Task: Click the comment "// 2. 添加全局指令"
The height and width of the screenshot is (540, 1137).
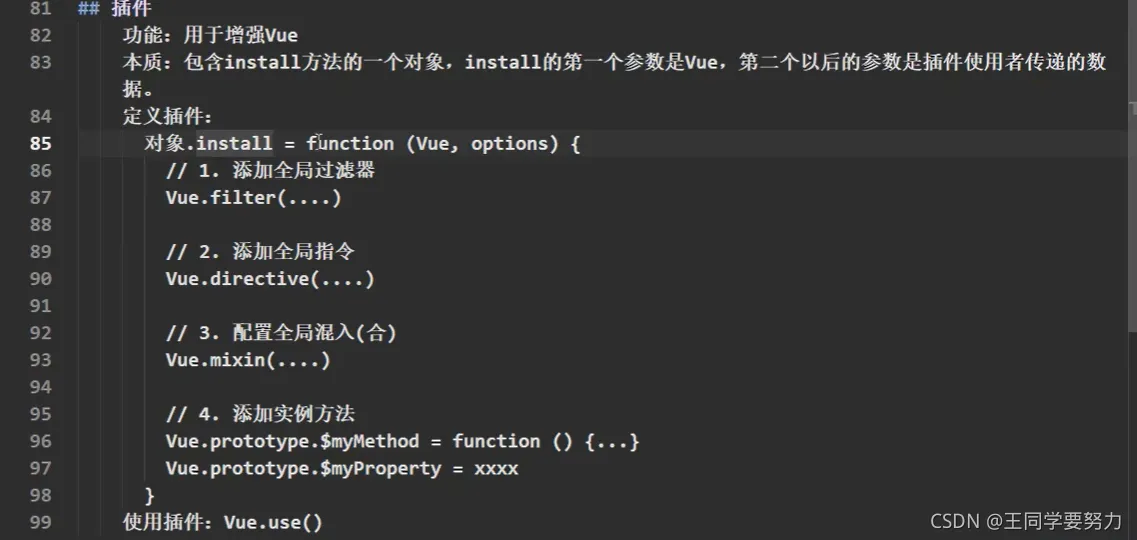Action: 260,252
